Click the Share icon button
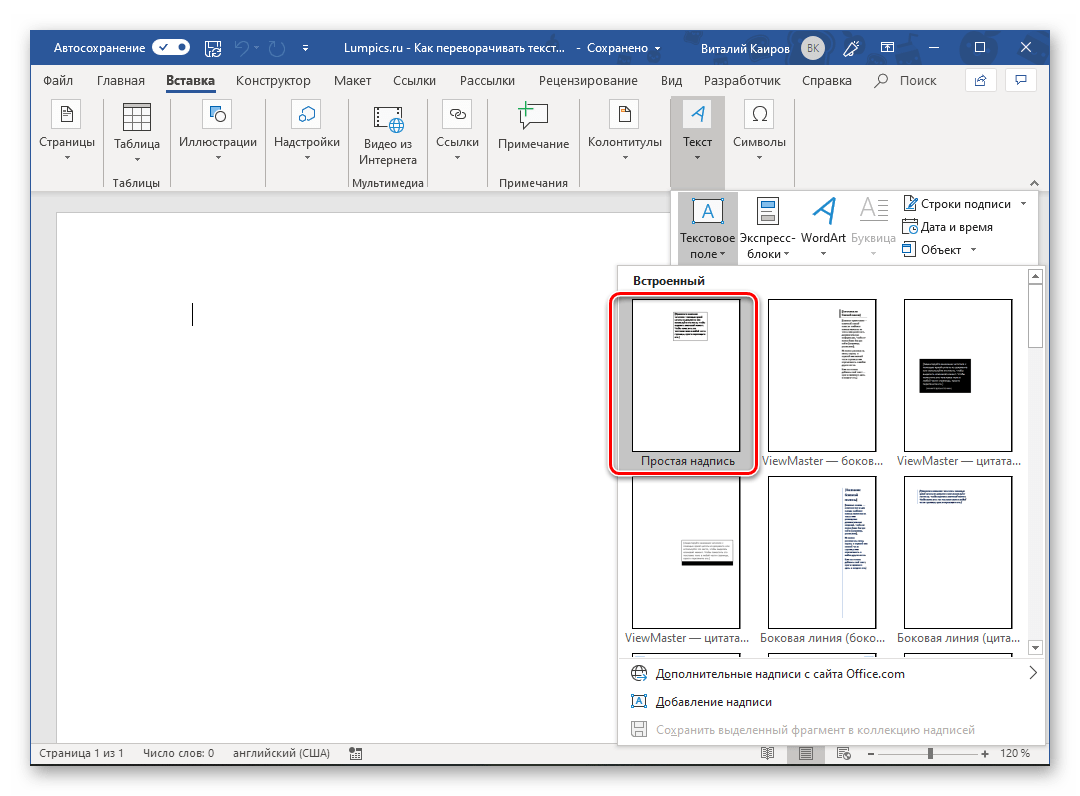 click(981, 81)
